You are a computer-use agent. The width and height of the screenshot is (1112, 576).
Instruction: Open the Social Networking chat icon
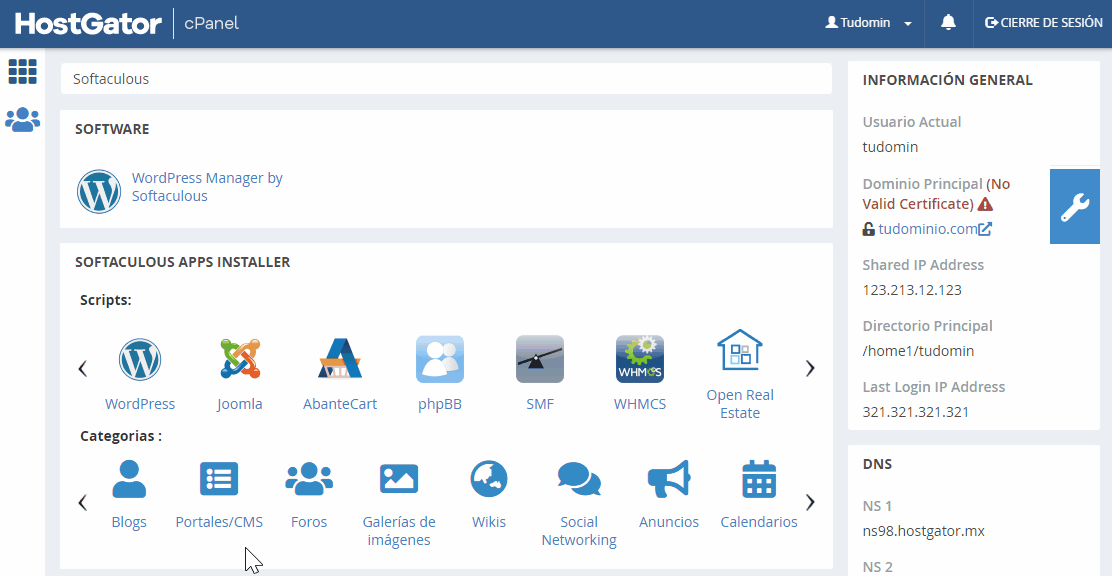(x=579, y=479)
